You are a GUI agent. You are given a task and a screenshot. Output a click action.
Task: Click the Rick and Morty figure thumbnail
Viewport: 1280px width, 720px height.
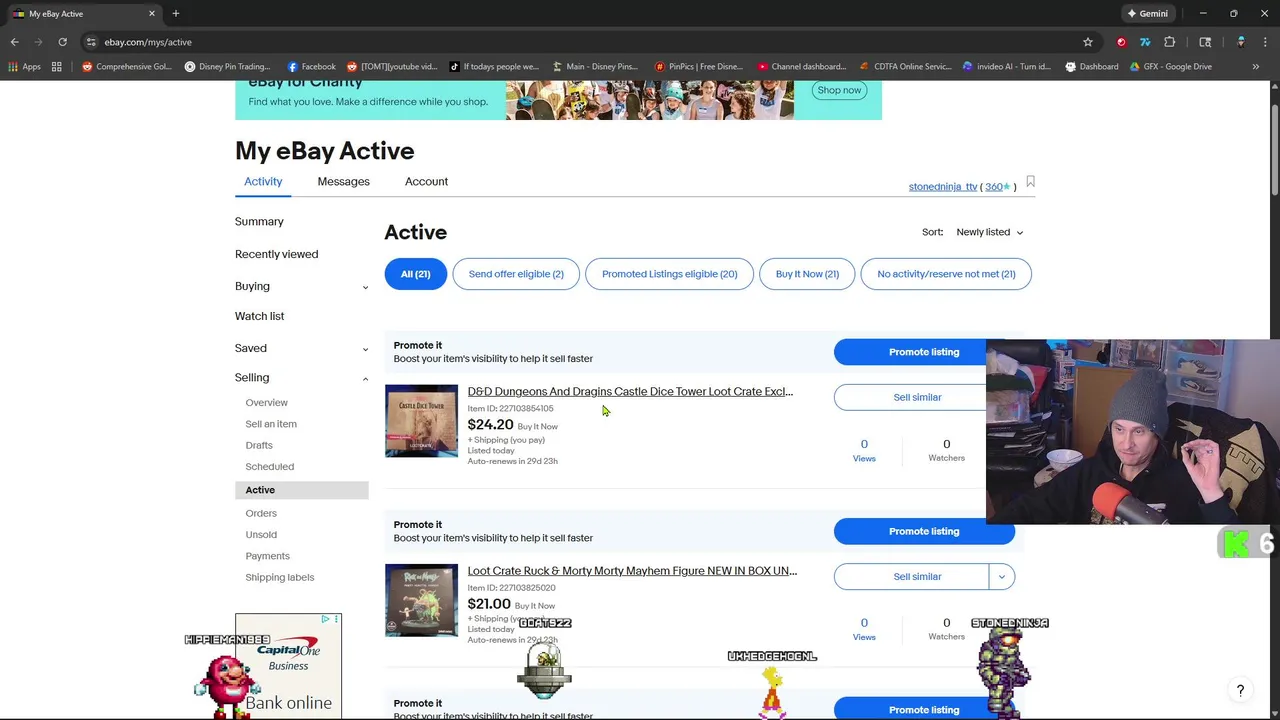[421, 600]
